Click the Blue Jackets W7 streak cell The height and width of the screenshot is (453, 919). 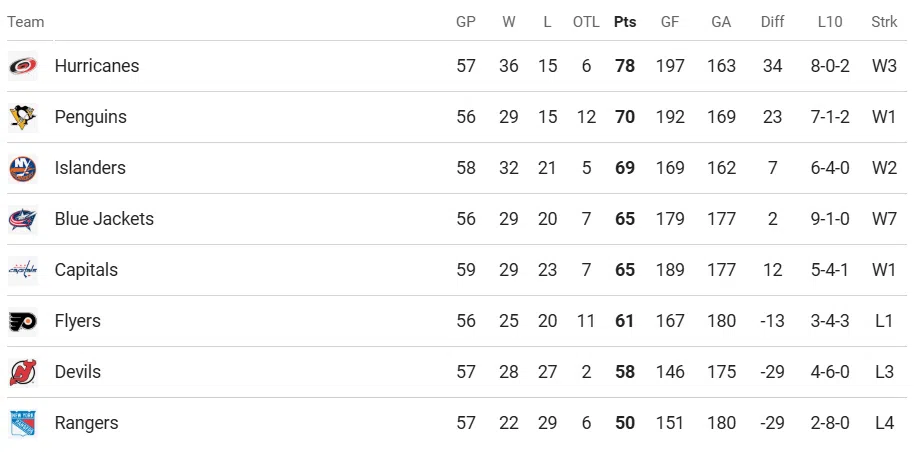[884, 219]
